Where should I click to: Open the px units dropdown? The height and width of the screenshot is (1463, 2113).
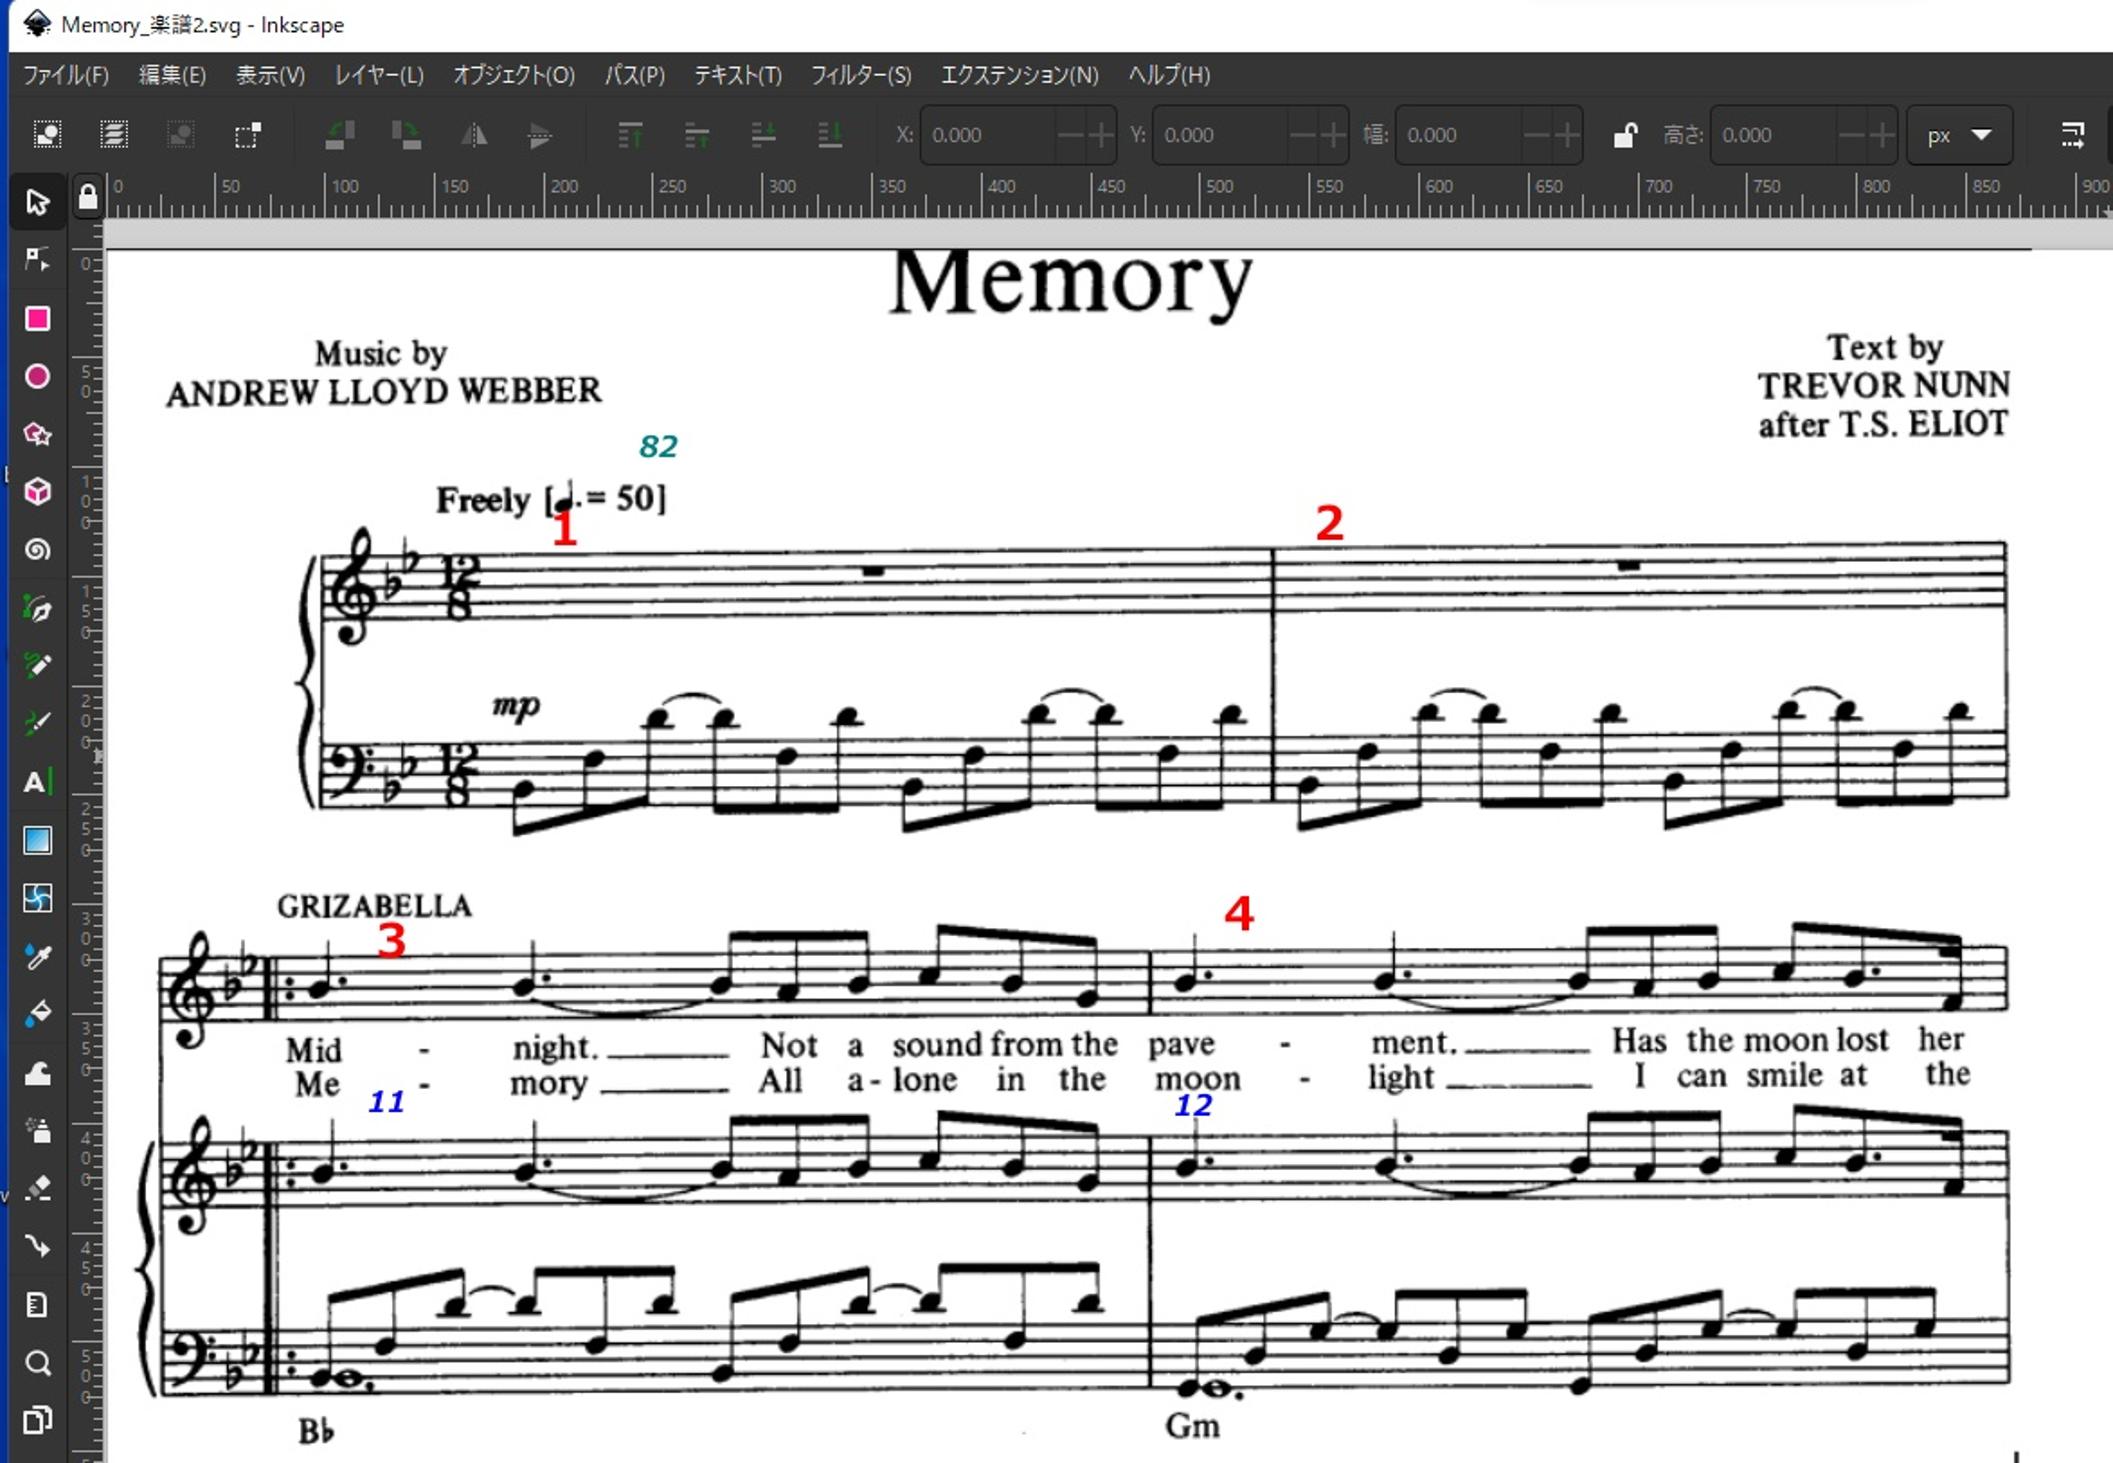click(1958, 135)
